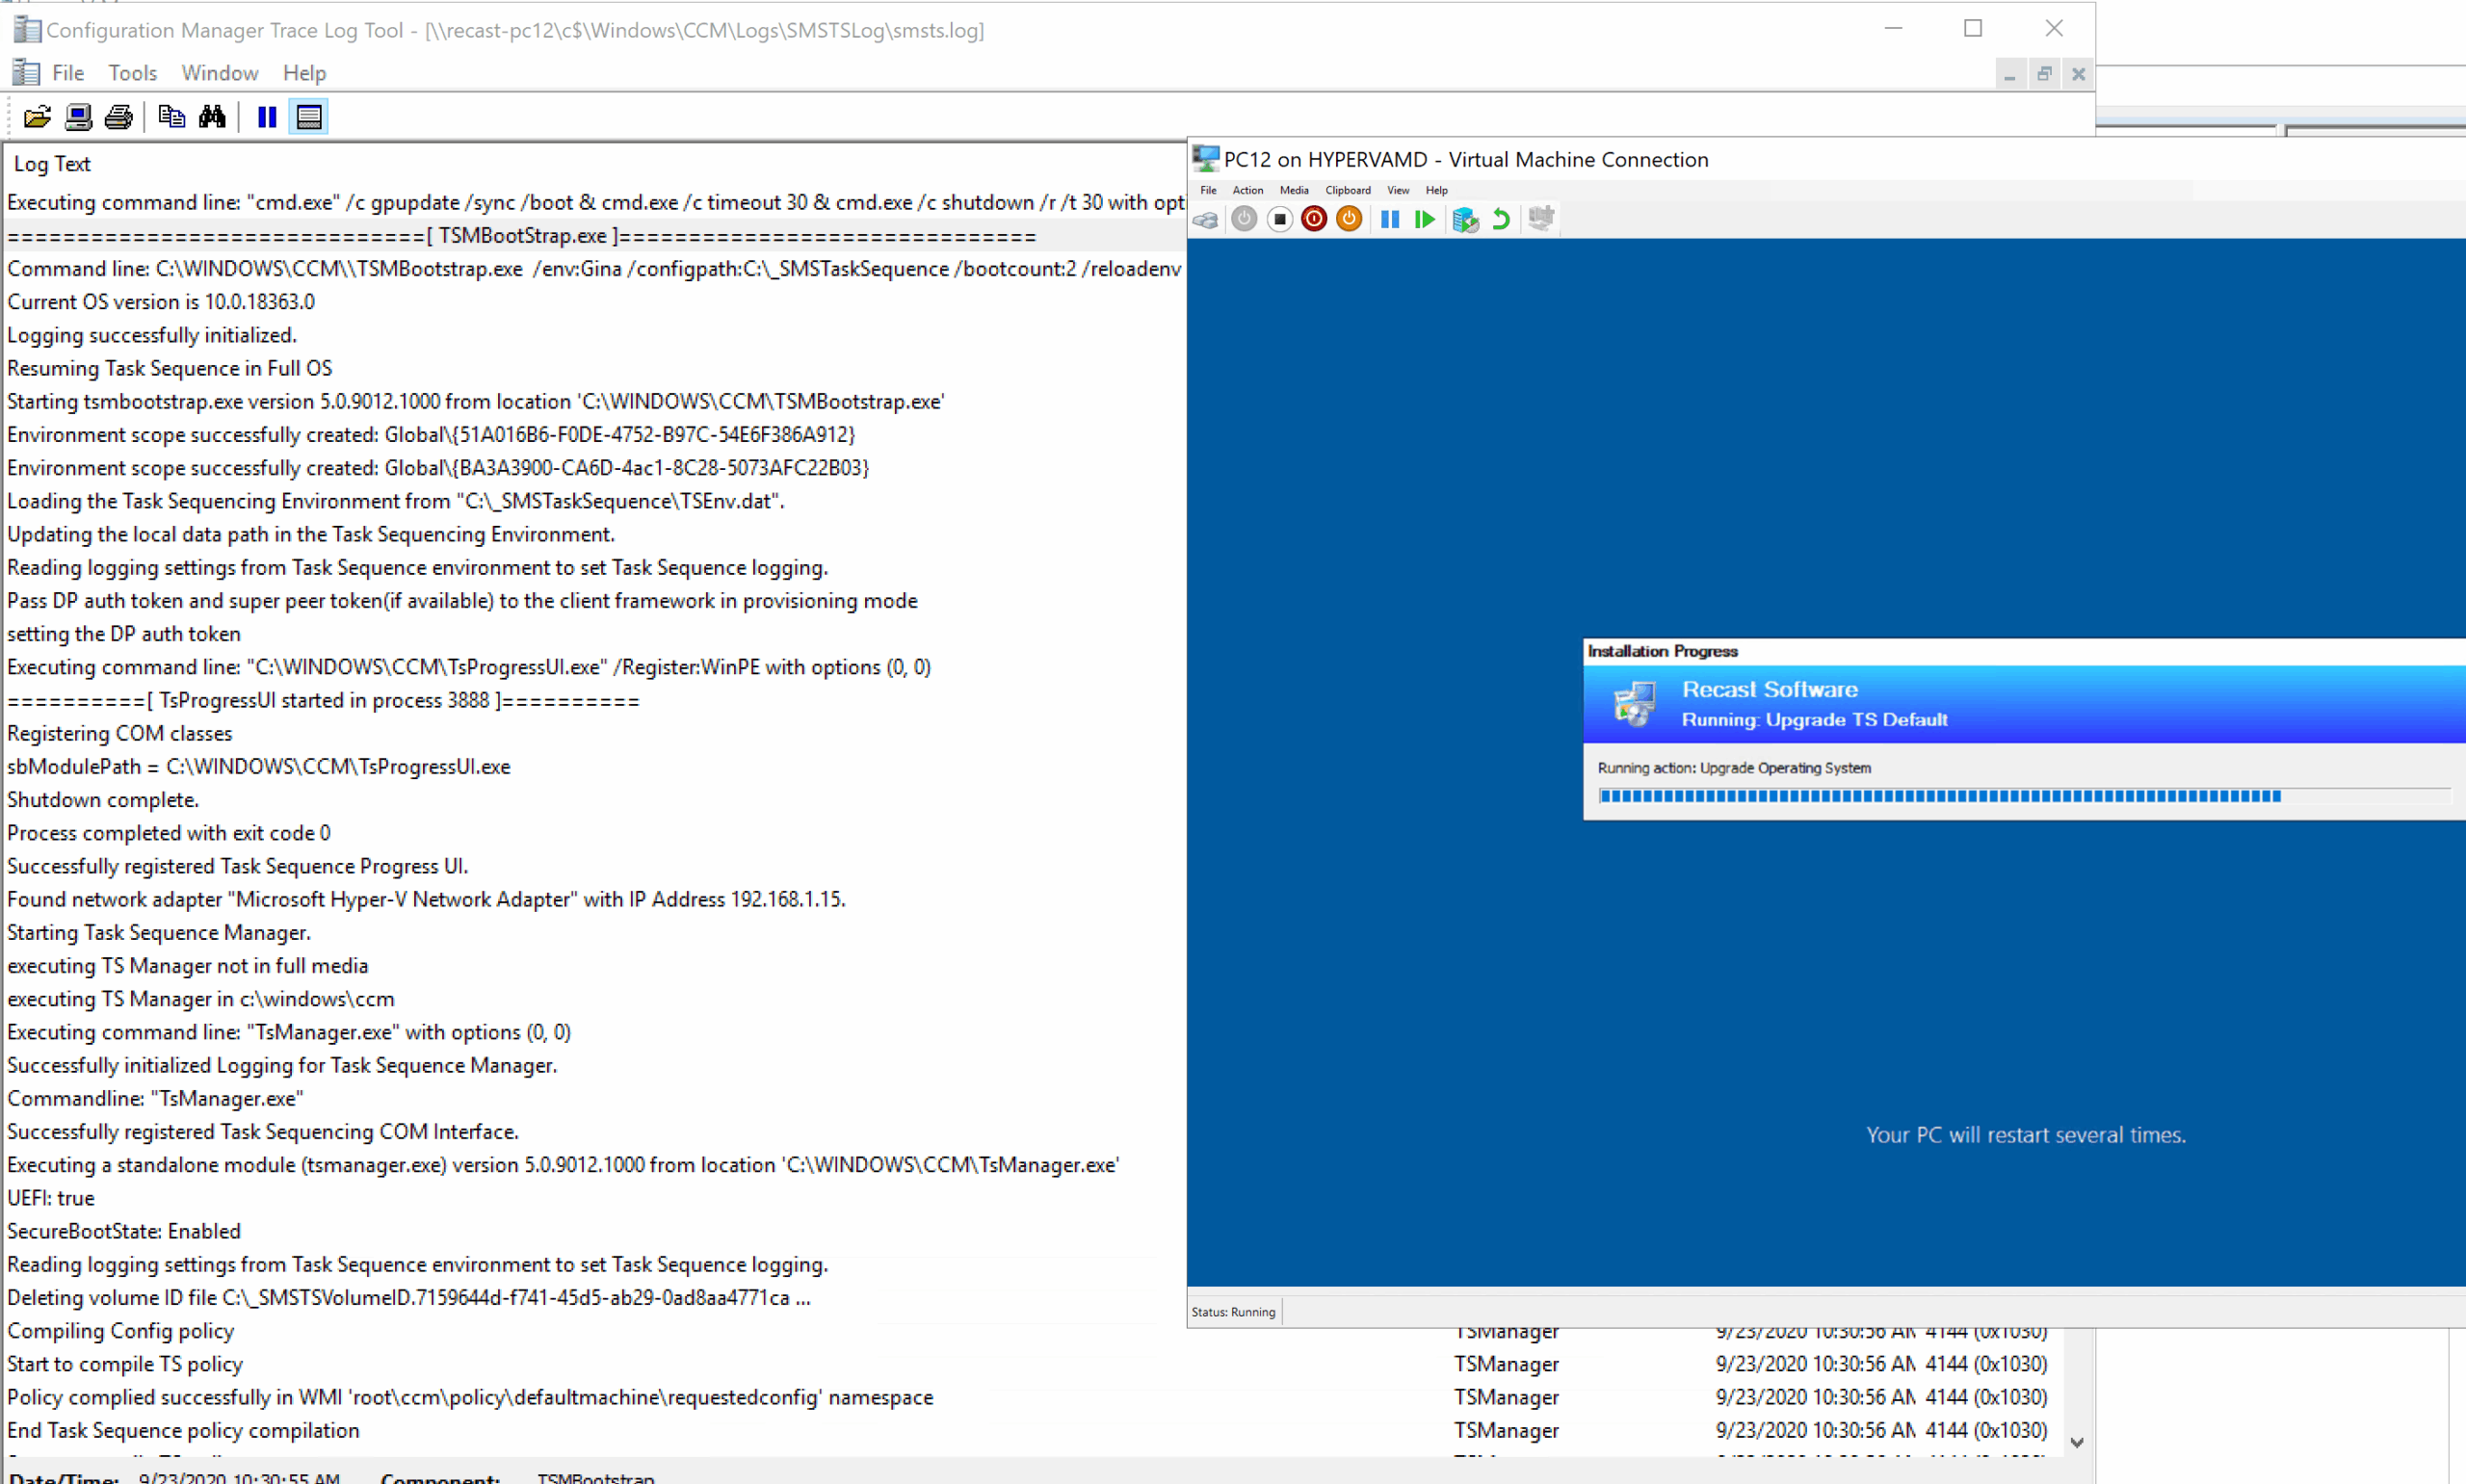
Task: Pause the running PC12 virtual machine
Action: (x=1389, y=219)
